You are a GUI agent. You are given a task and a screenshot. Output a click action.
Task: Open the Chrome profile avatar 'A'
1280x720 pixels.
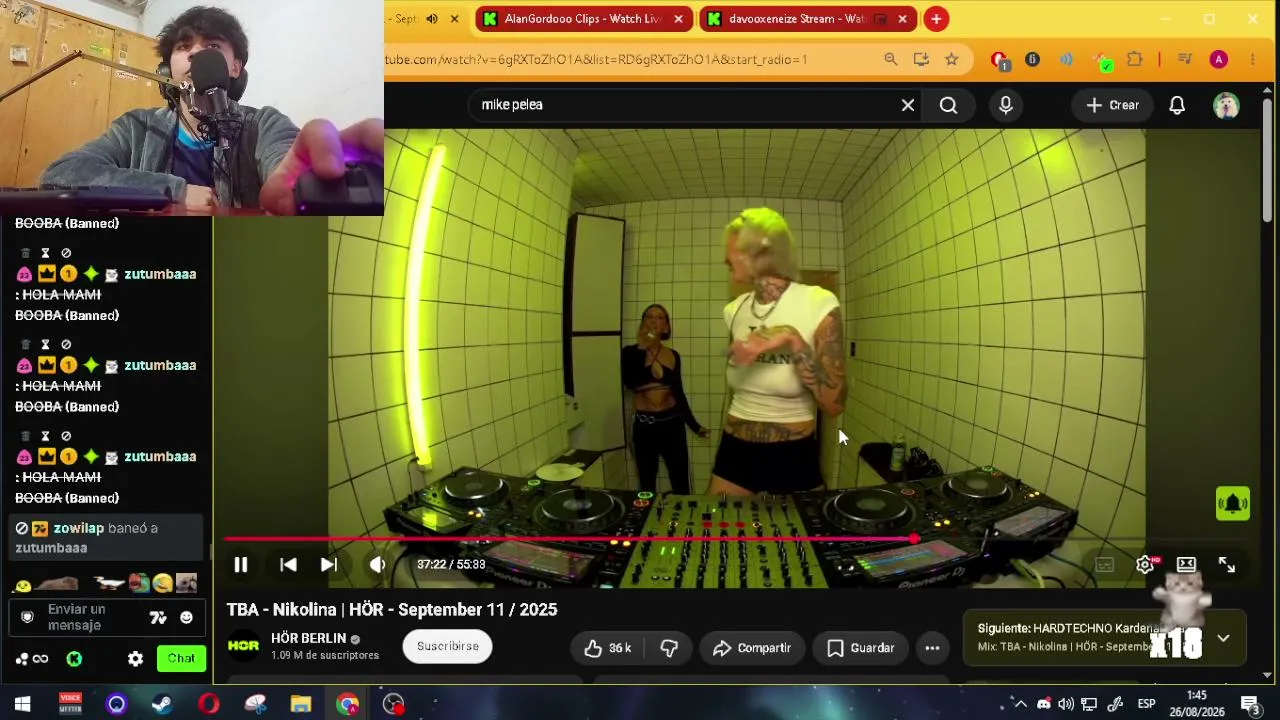(1218, 60)
